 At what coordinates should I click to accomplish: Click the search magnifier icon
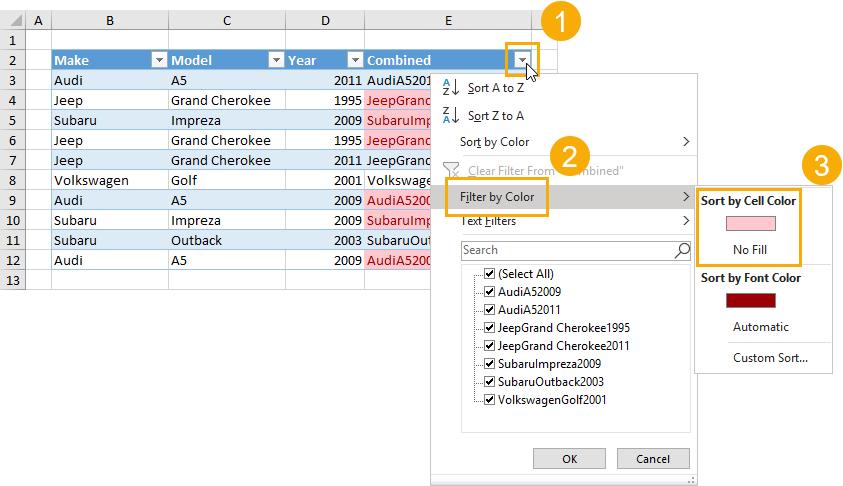point(682,250)
